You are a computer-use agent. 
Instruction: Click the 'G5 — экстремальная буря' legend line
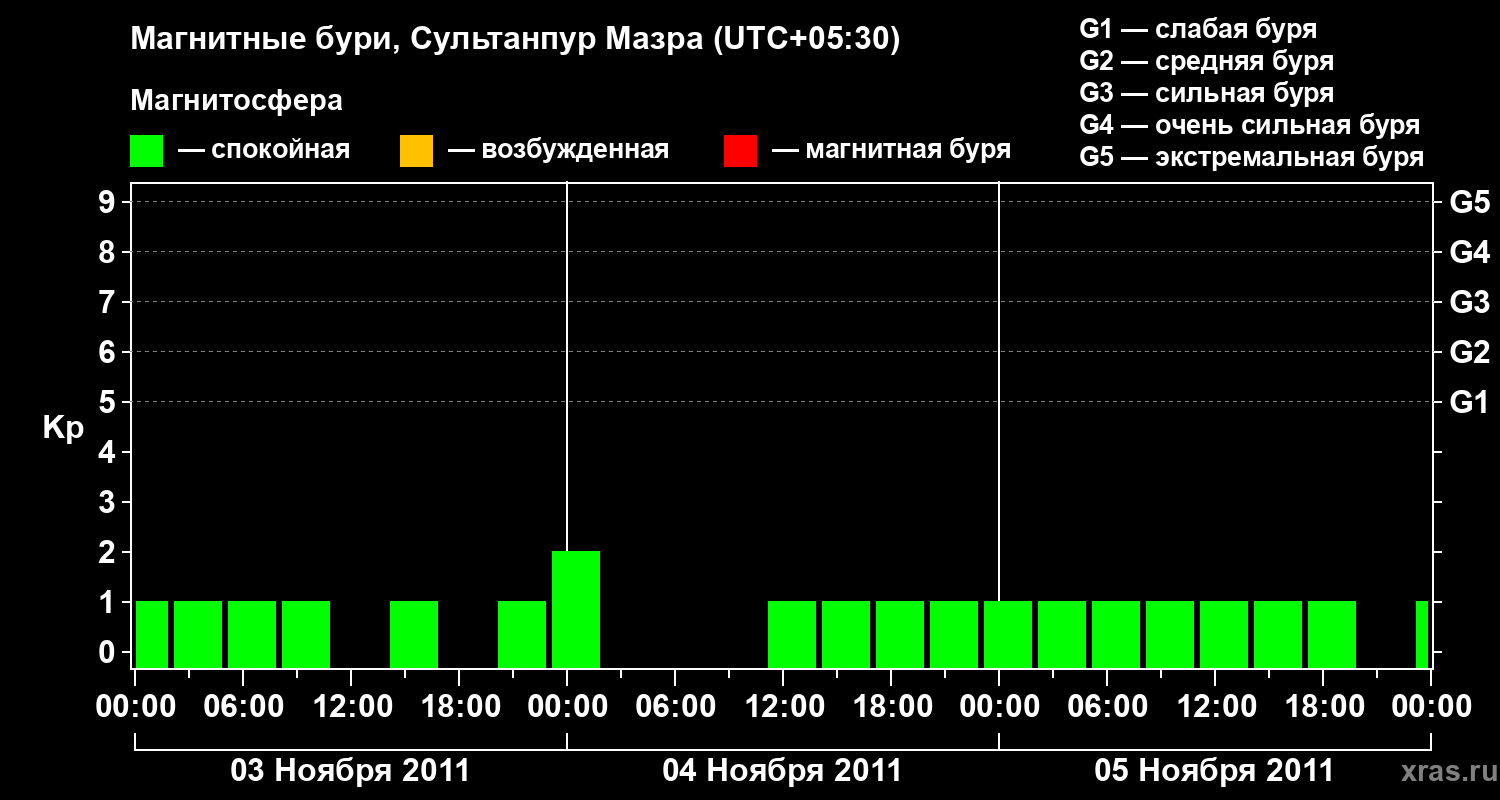tap(1252, 157)
